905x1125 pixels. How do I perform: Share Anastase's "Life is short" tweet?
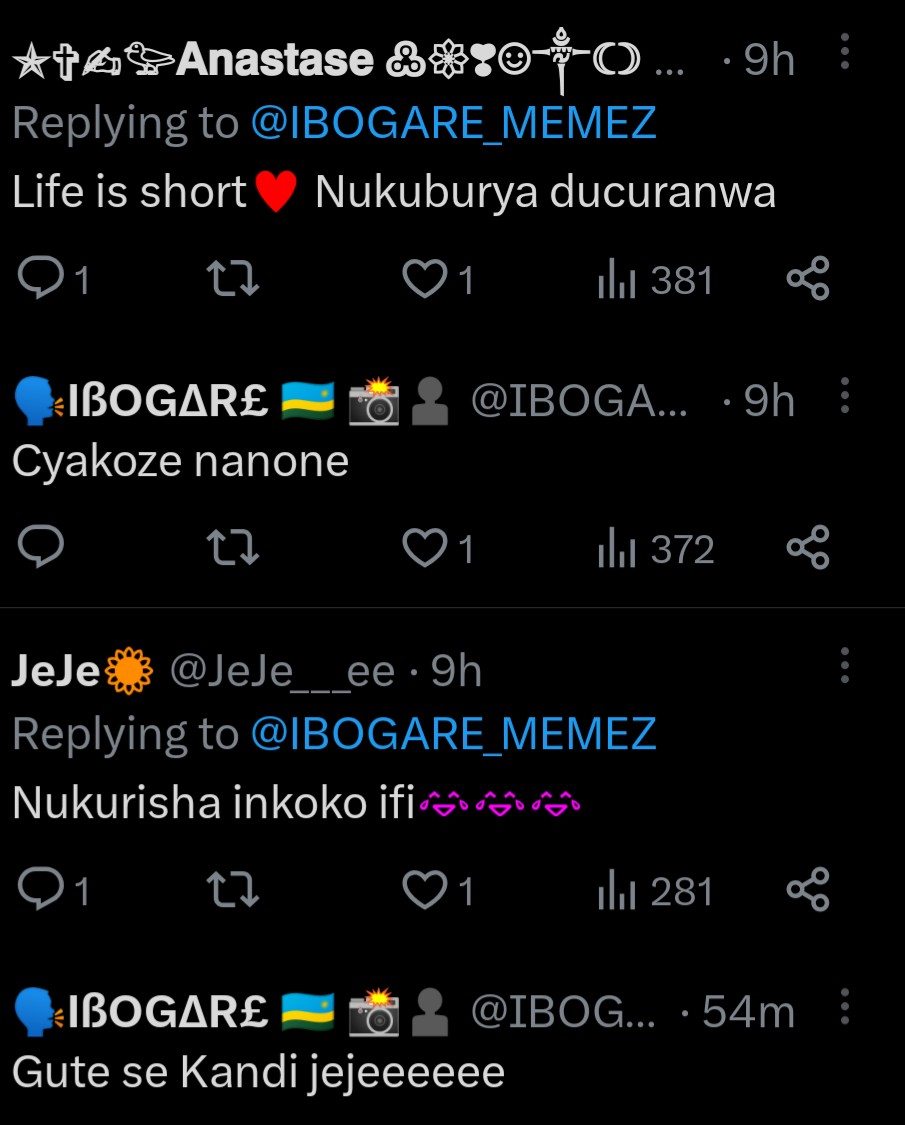[x=808, y=279]
